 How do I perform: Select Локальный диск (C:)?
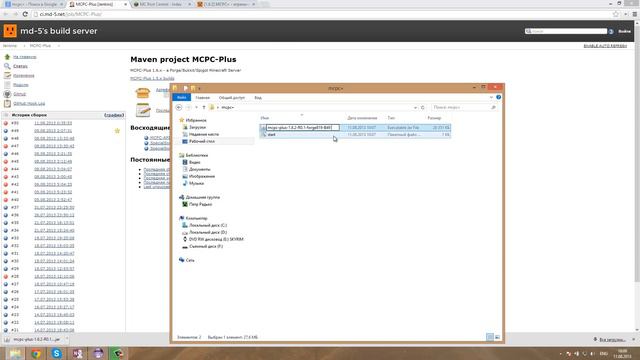click(208, 225)
